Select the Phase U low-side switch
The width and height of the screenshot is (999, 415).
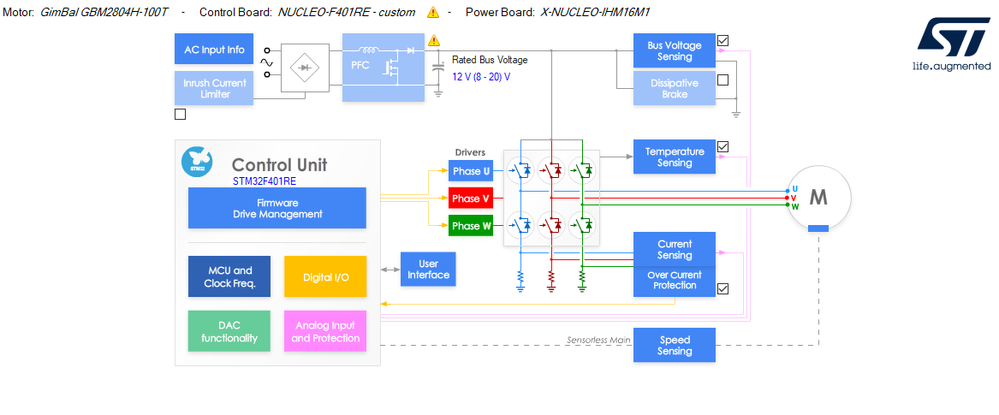(521, 225)
